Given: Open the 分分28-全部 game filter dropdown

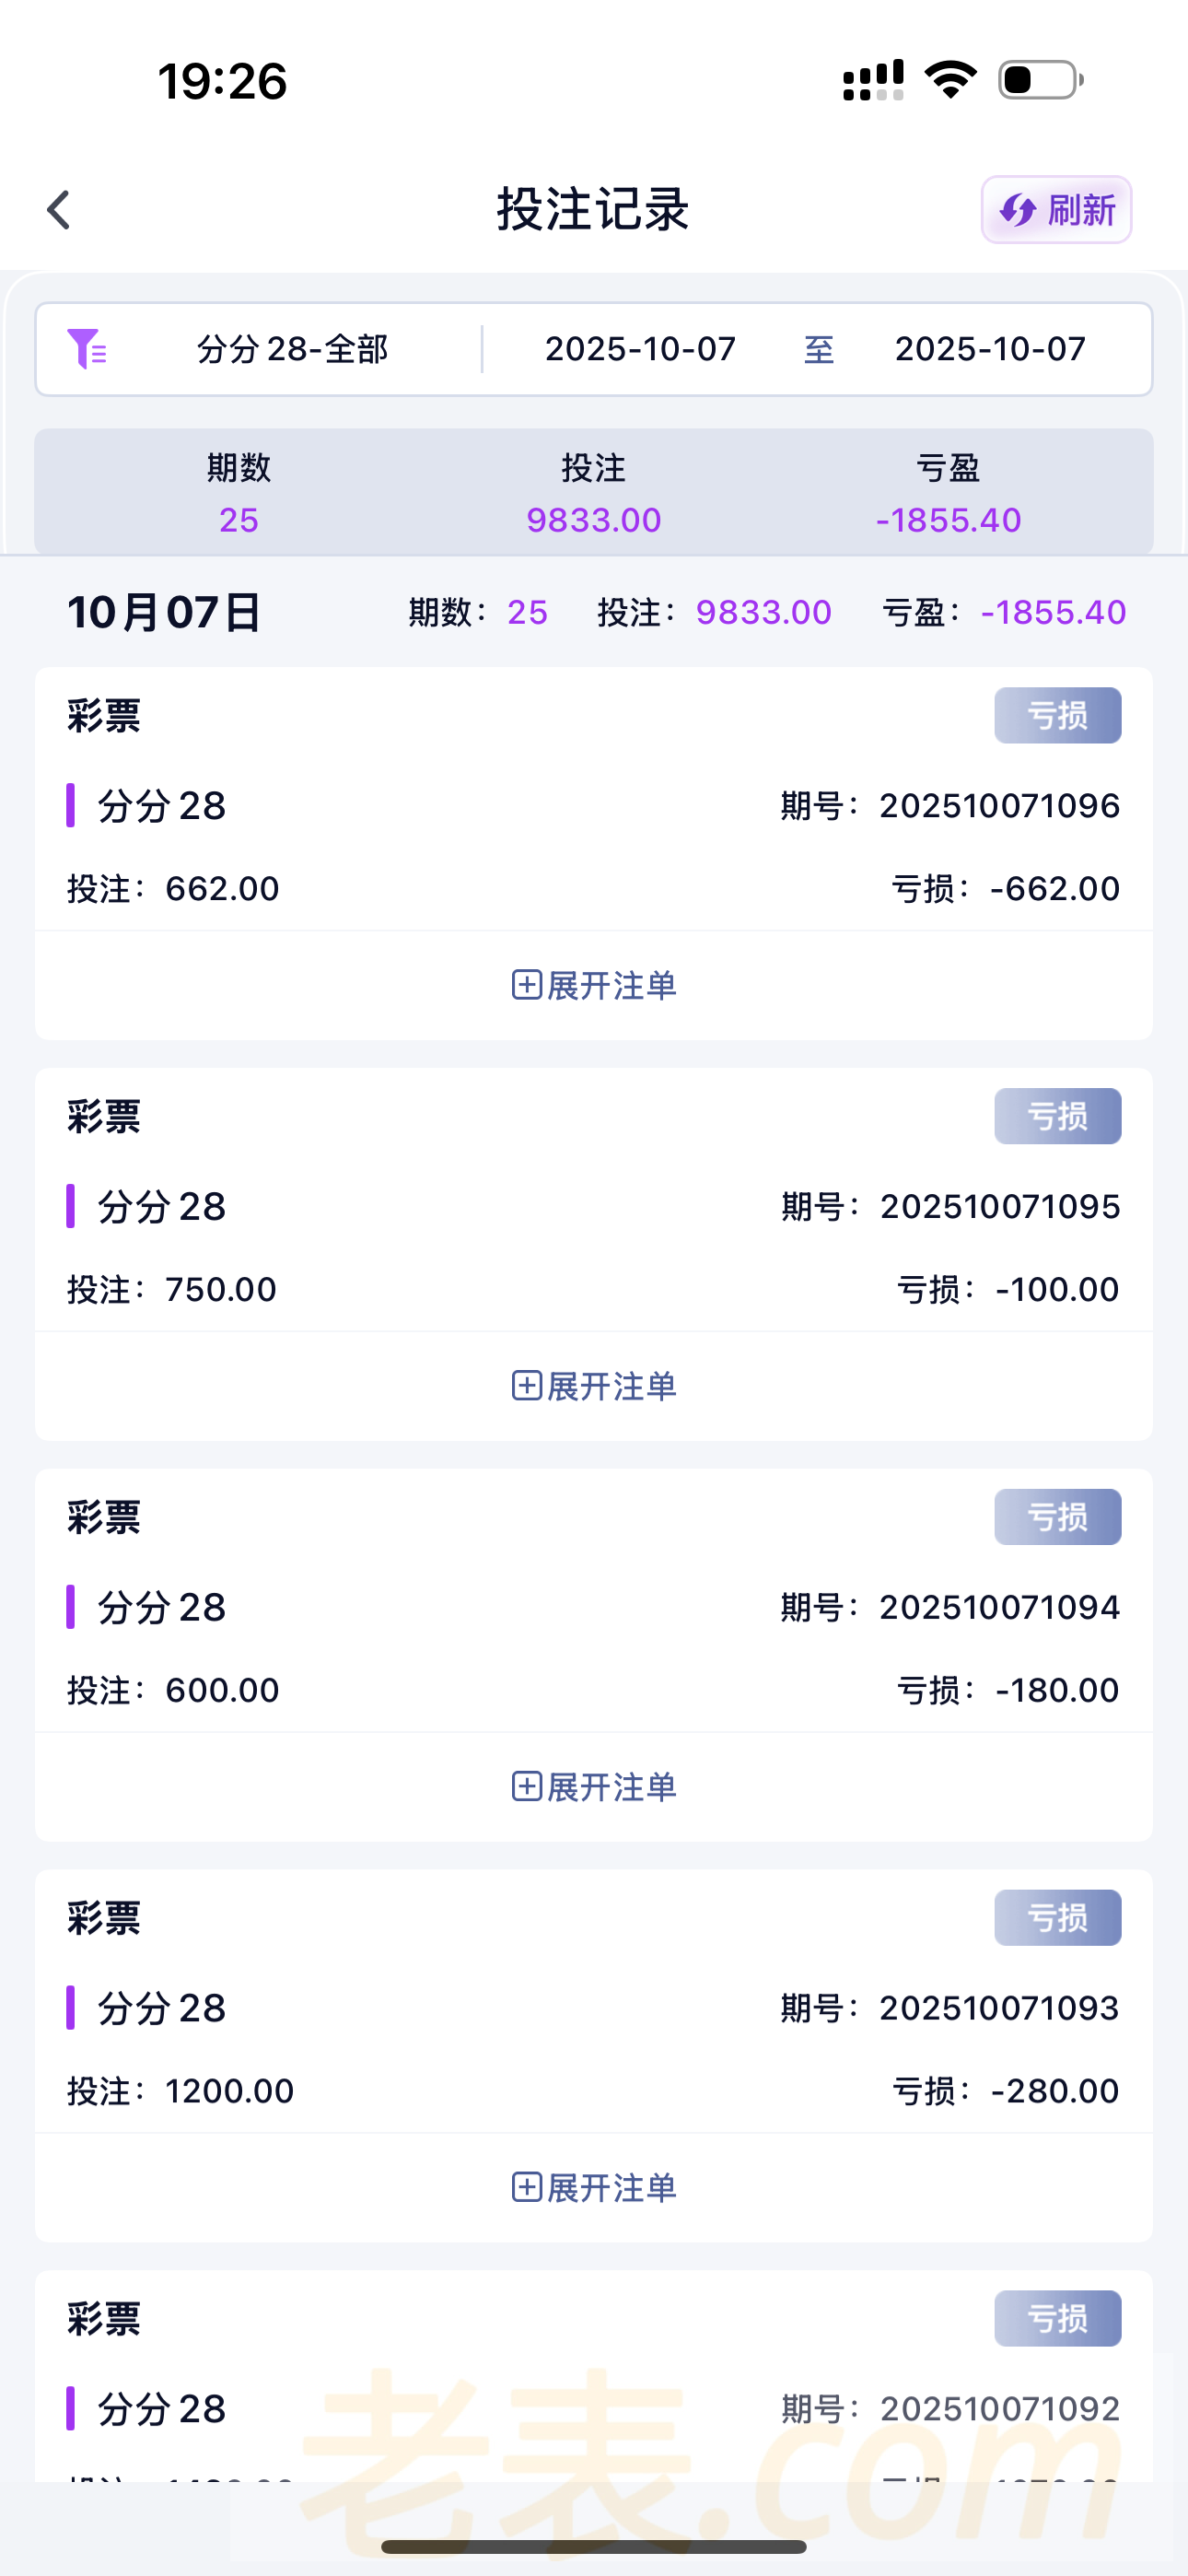Looking at the screenshot, I should coord(292,349).
